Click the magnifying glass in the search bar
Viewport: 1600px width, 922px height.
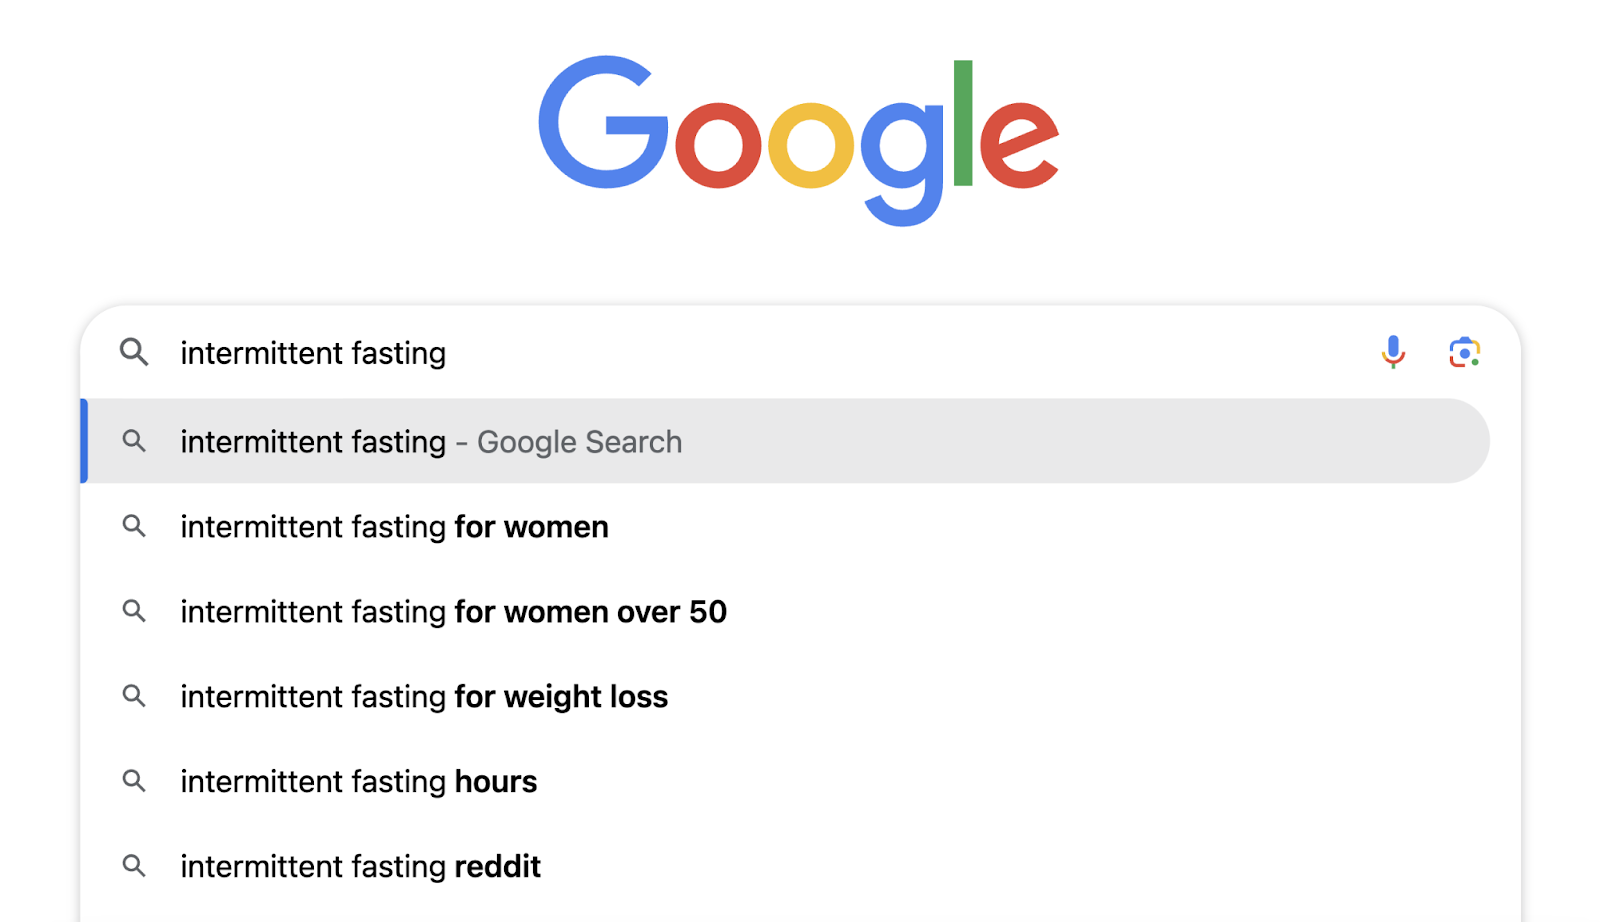[134, 352]
